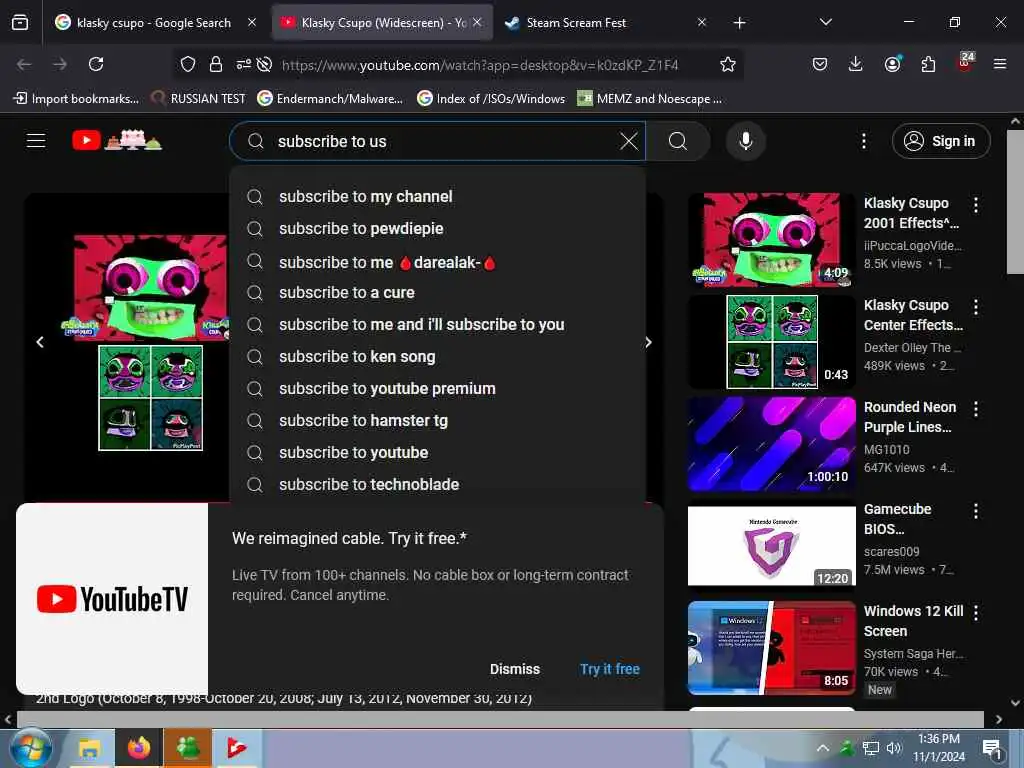The width and height of the screenshot is (1024, 768).
Task: Click the horizontal page scrollbar
Action: click(500, 719)
